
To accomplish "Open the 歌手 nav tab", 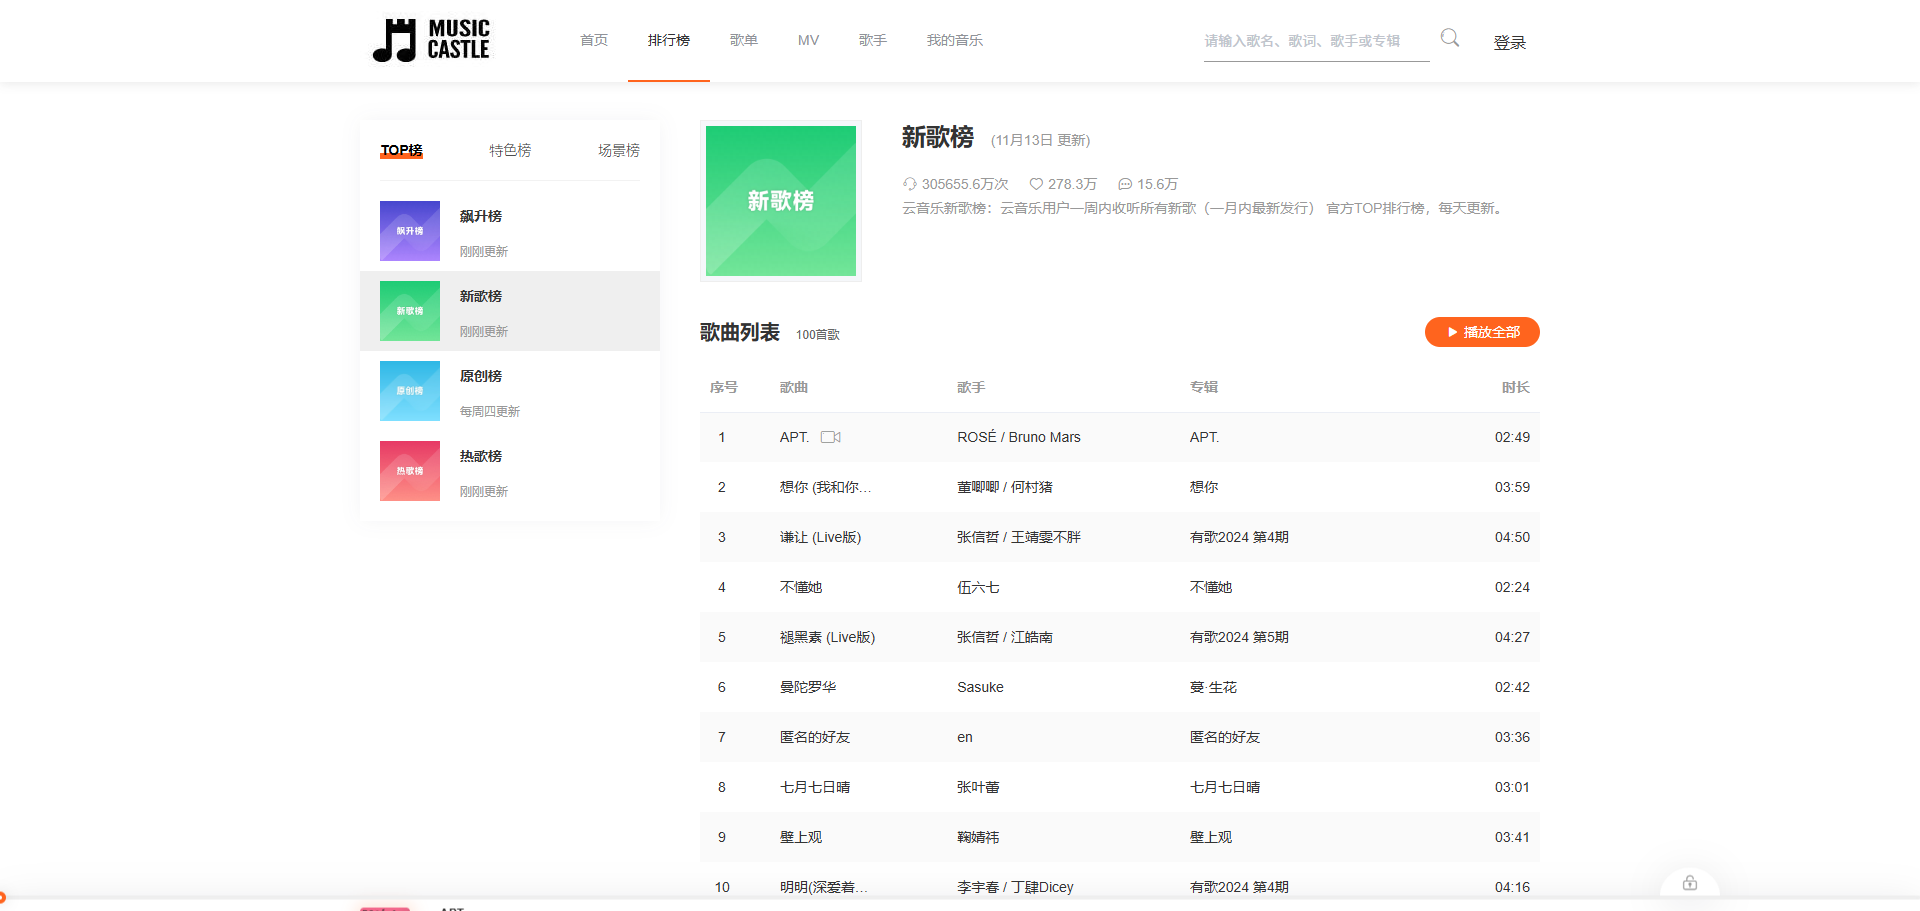I will click(873, 40).
